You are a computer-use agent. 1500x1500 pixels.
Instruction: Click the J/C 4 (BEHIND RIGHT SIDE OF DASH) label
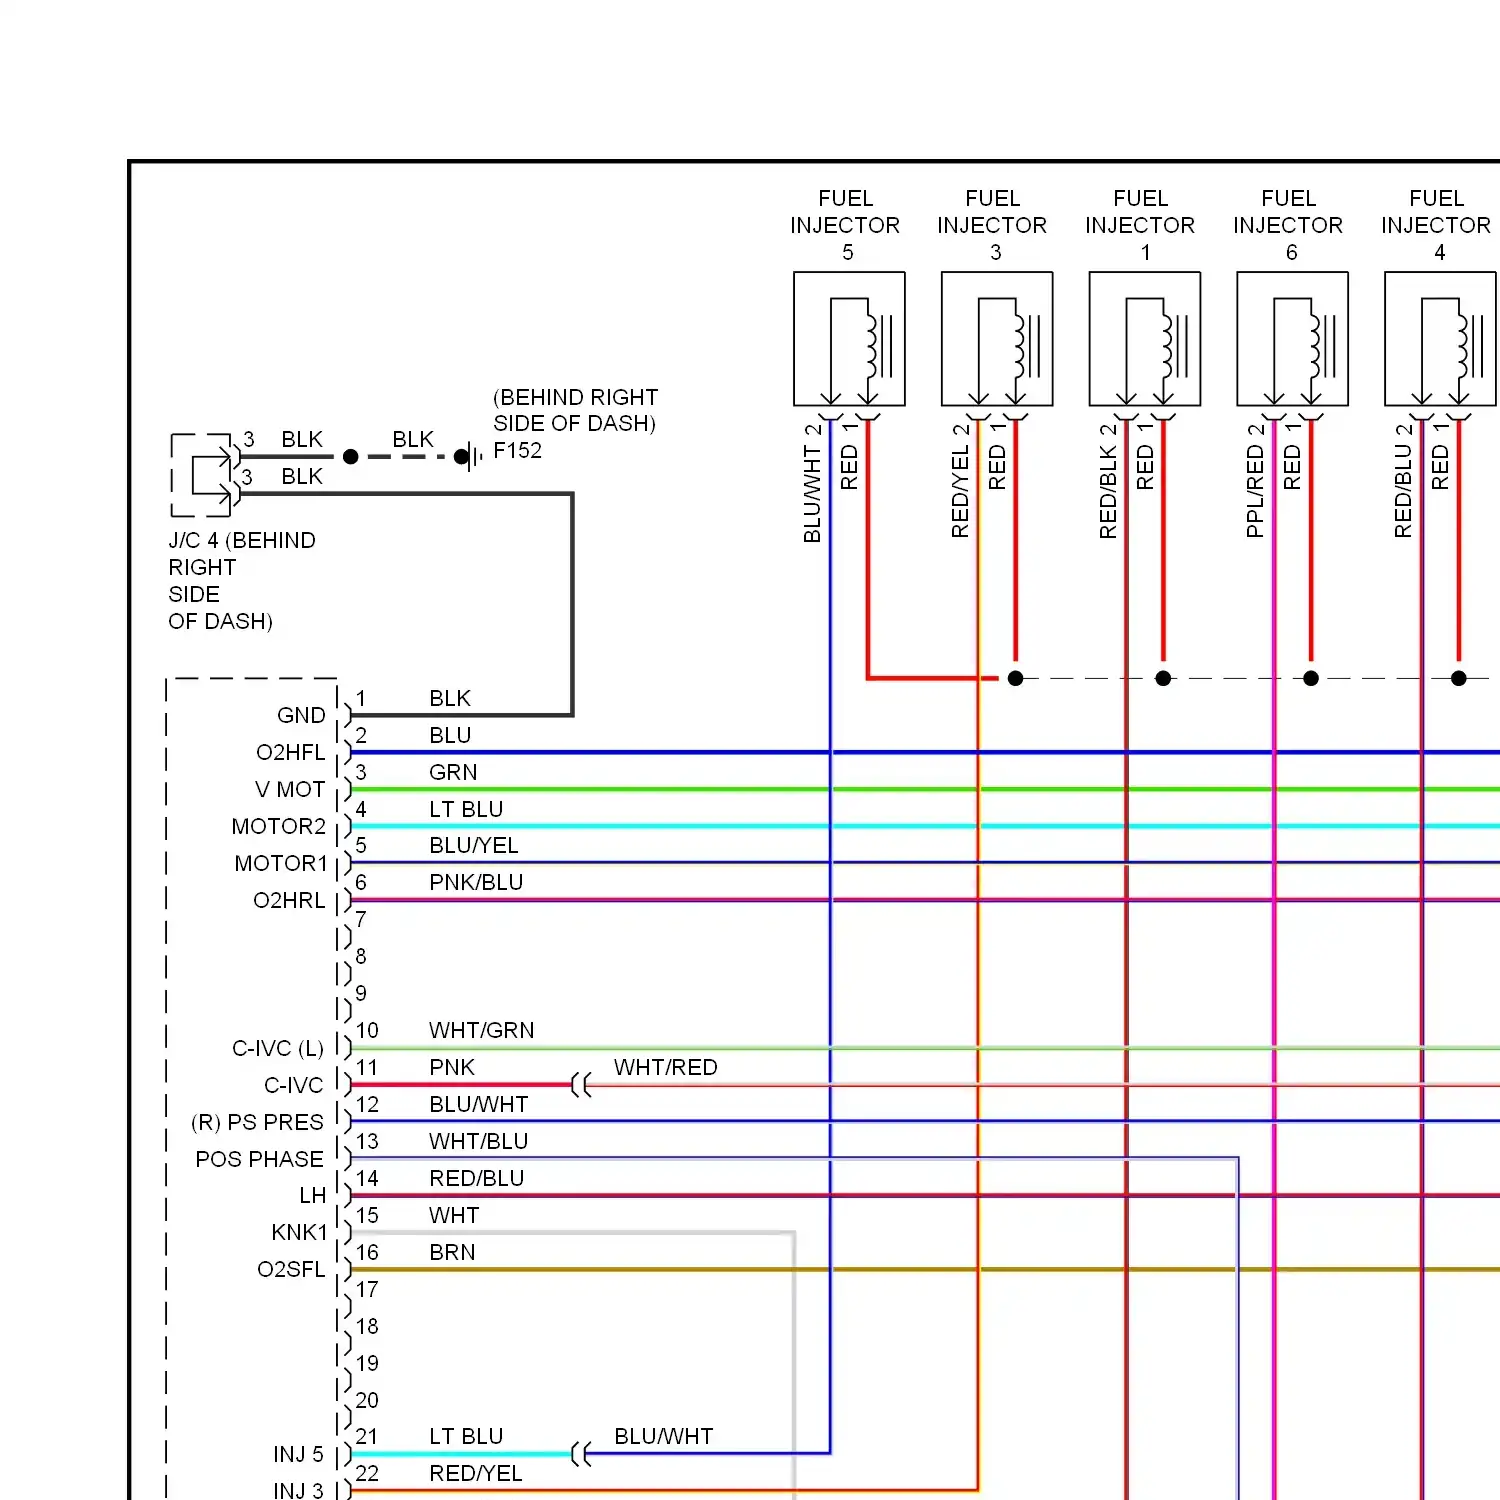[242, 581]
